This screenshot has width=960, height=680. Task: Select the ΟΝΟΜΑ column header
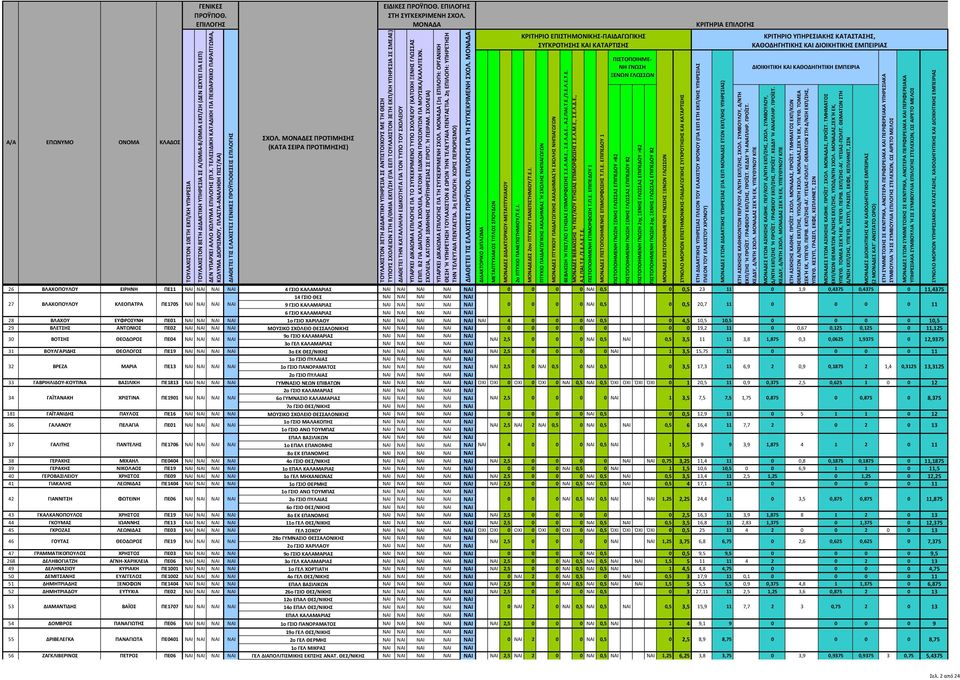tap(129, 141)
